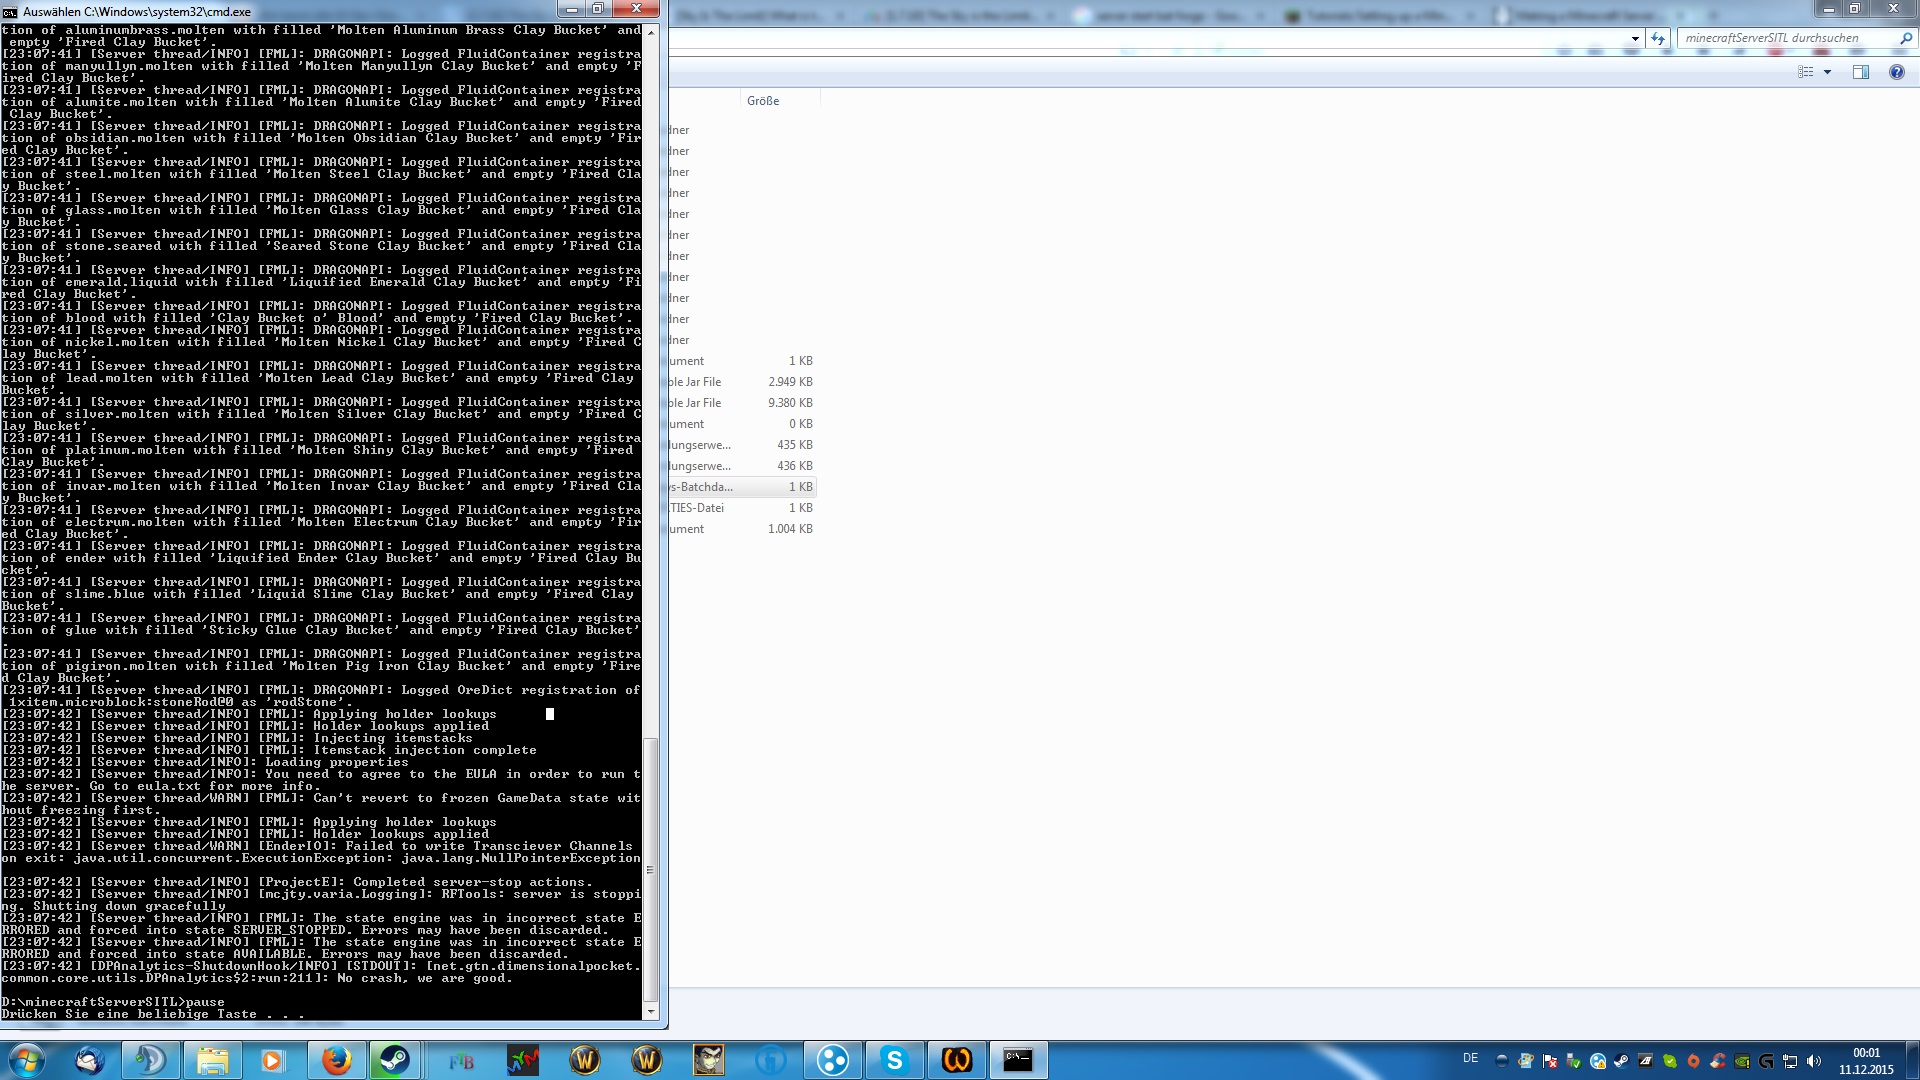1920x1080 pixels.
Task: Click the refresh icon beside address bar
Action: point(1658,38)
